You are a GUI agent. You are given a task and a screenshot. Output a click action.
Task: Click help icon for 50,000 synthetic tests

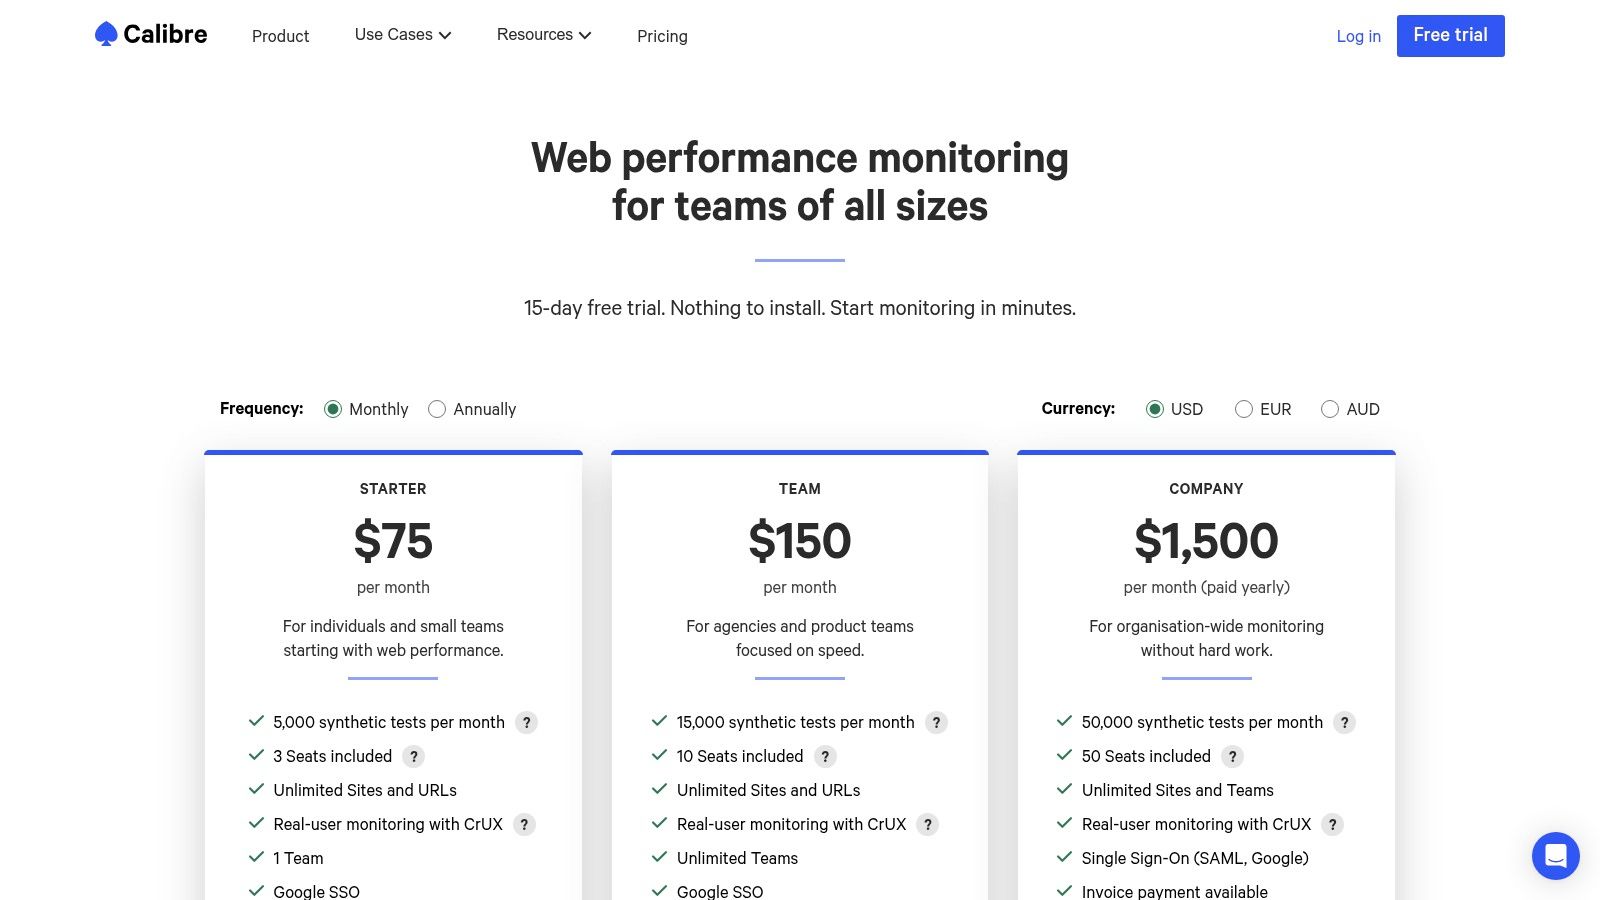click(x=1345, y=723)
